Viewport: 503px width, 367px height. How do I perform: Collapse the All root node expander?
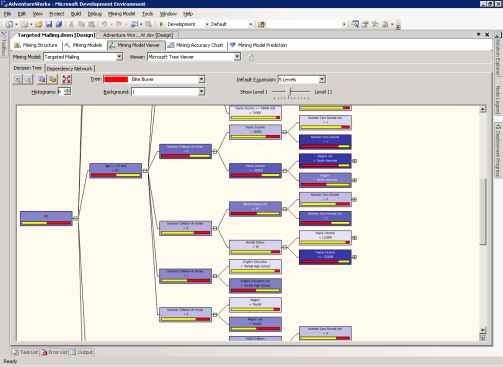point(75,219)
